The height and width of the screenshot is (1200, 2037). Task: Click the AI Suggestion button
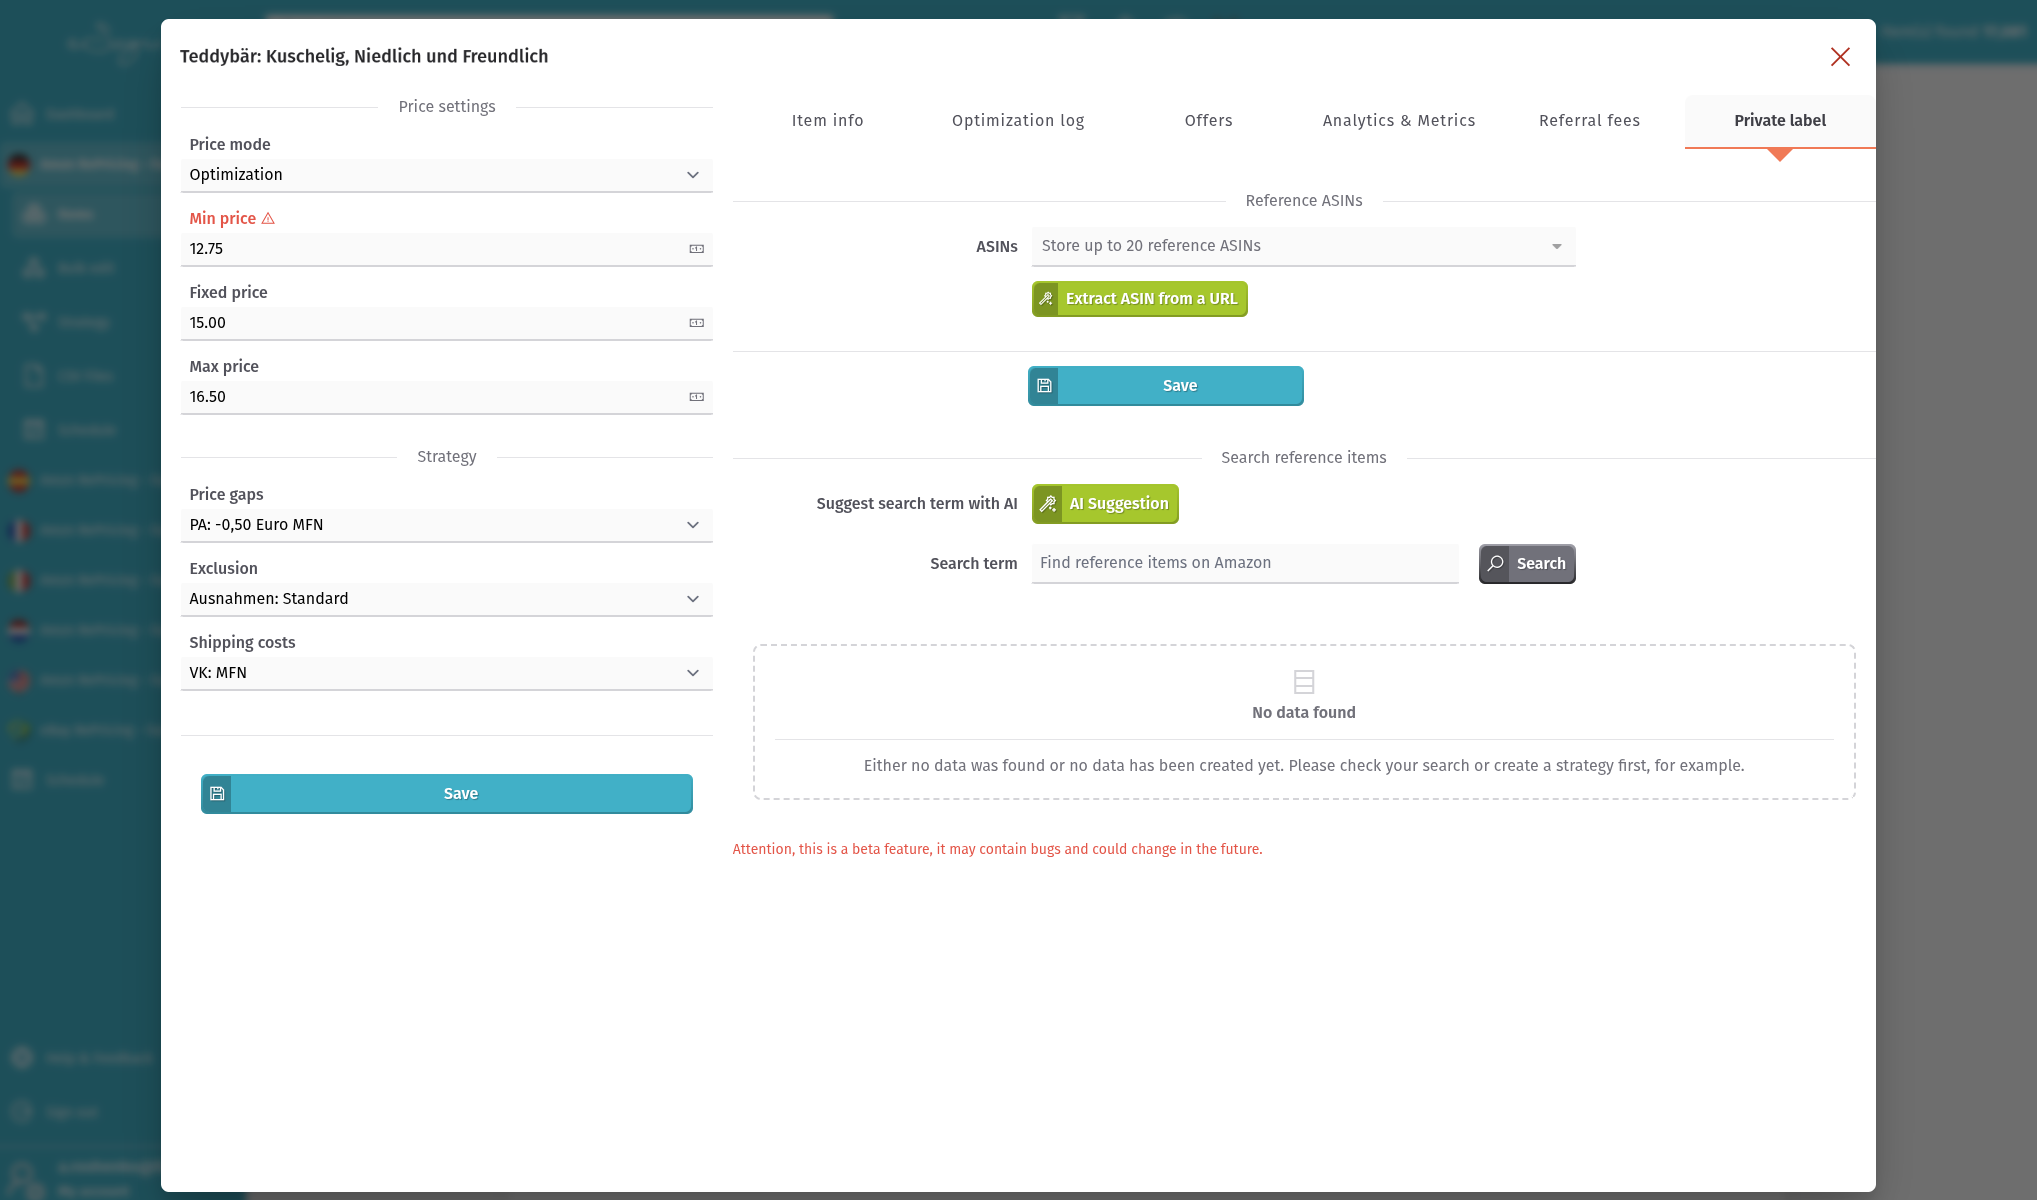pyautogui.click(x=1117, y=504)
